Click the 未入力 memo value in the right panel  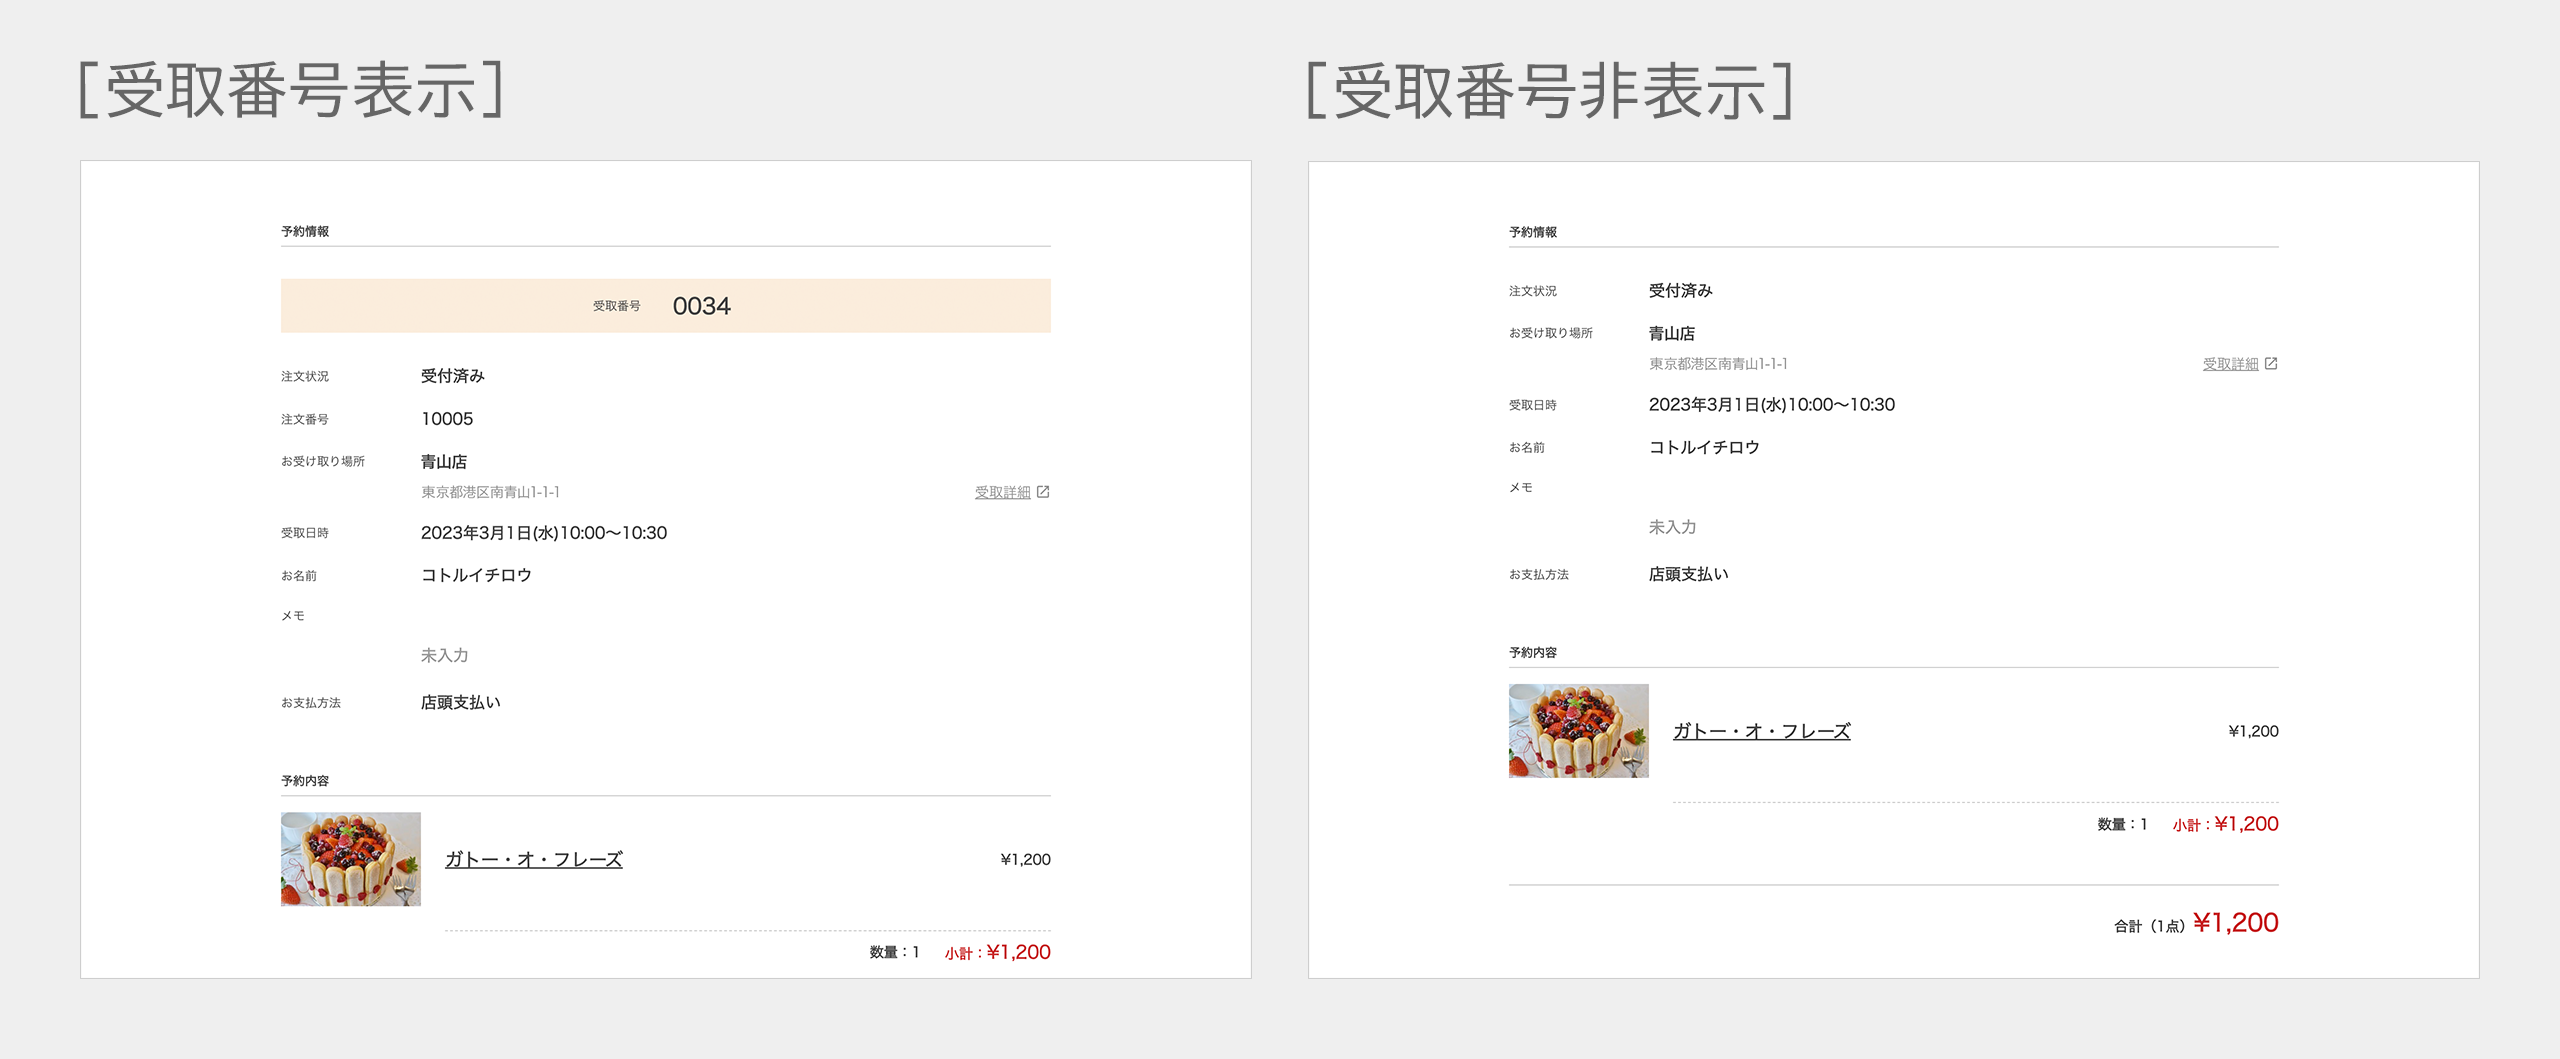pos(1672,527)
